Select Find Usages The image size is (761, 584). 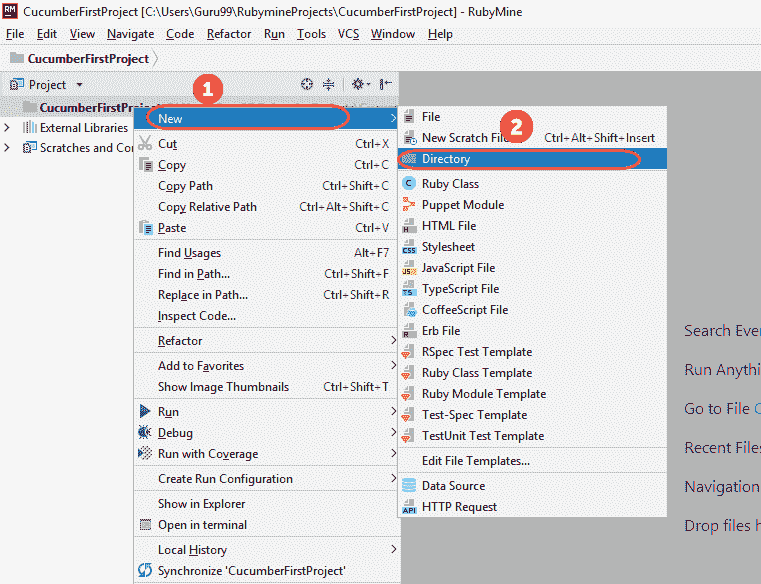click(265, 252)
